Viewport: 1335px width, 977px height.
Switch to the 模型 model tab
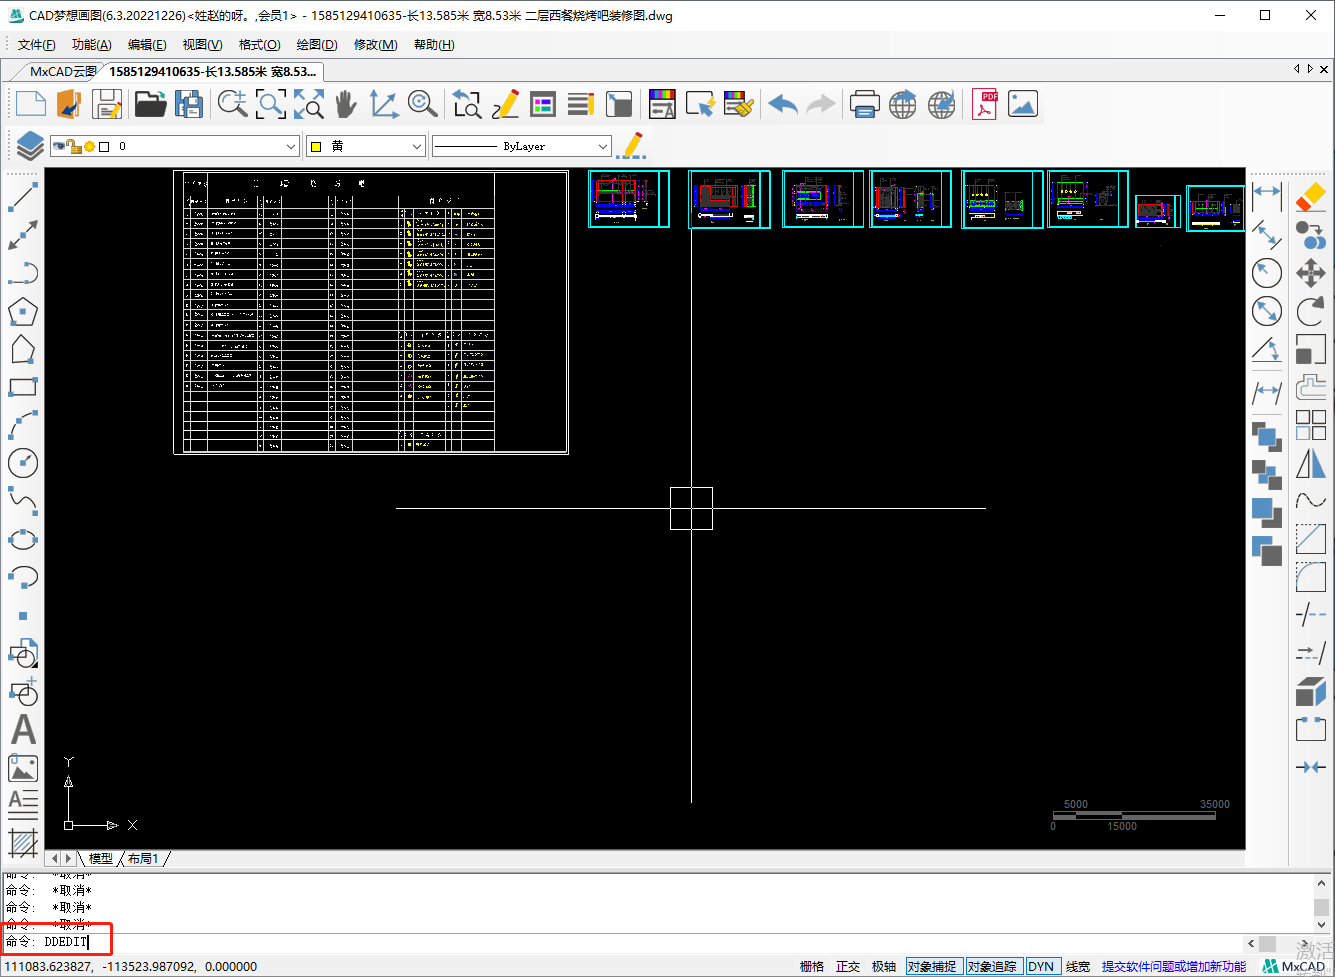(x=100, y=858)
